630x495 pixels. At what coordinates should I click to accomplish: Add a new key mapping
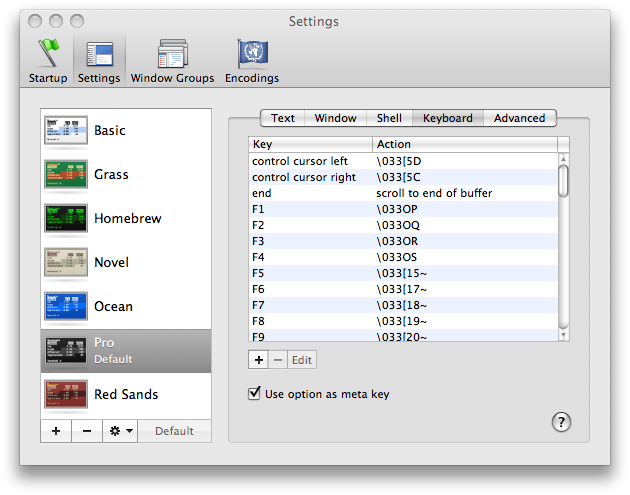pos(259,360)
